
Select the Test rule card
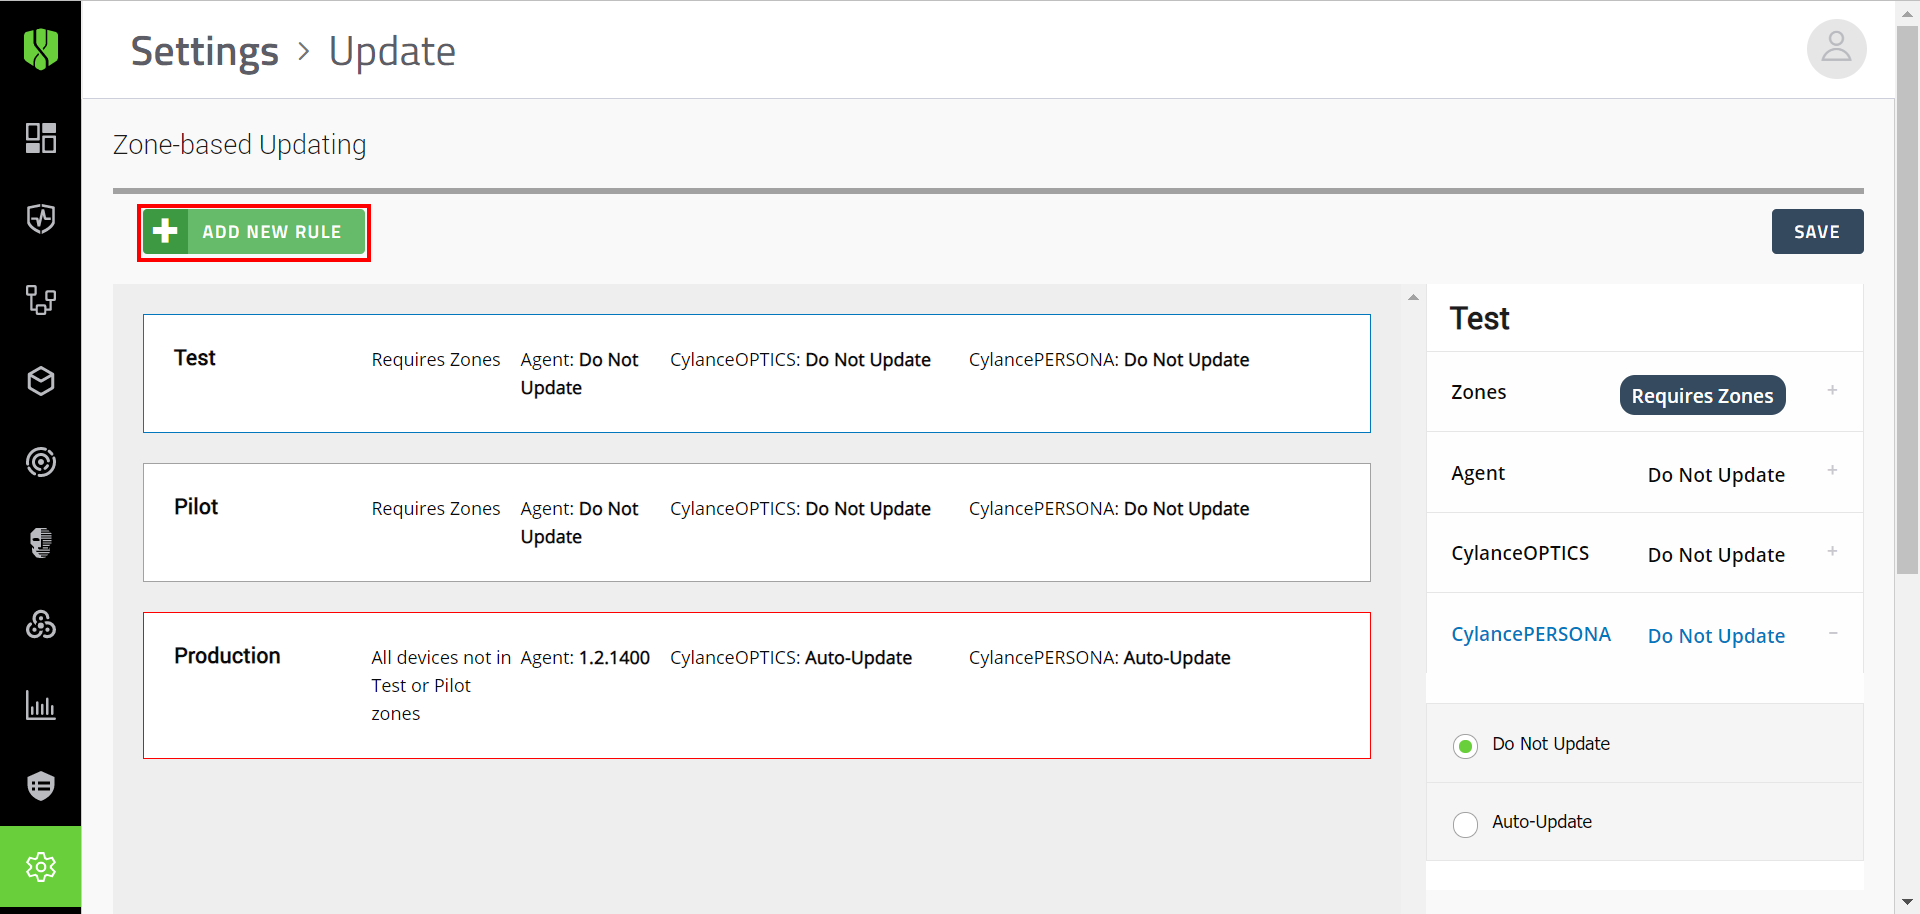[756, 373]
